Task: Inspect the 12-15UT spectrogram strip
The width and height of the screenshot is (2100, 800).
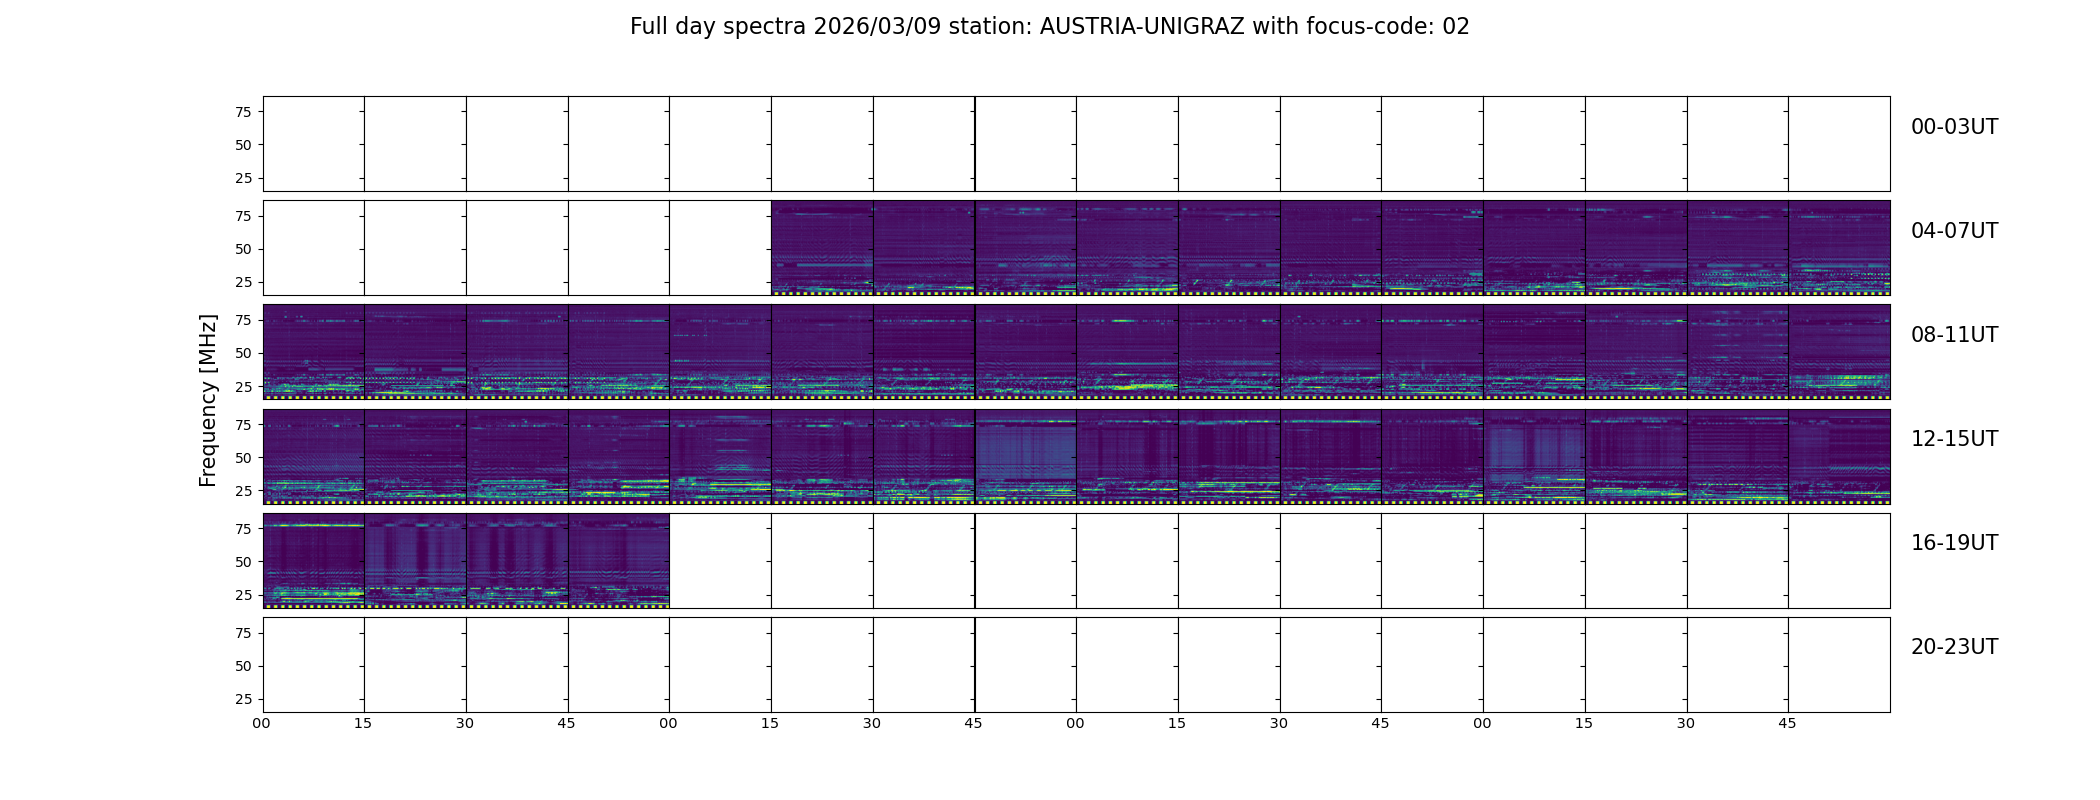Action: (1076, 456)
